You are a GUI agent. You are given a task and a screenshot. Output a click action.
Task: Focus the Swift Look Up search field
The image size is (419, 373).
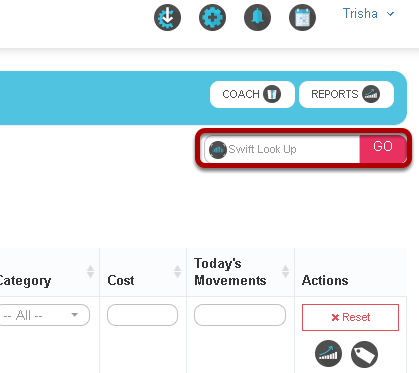[282, 149]
